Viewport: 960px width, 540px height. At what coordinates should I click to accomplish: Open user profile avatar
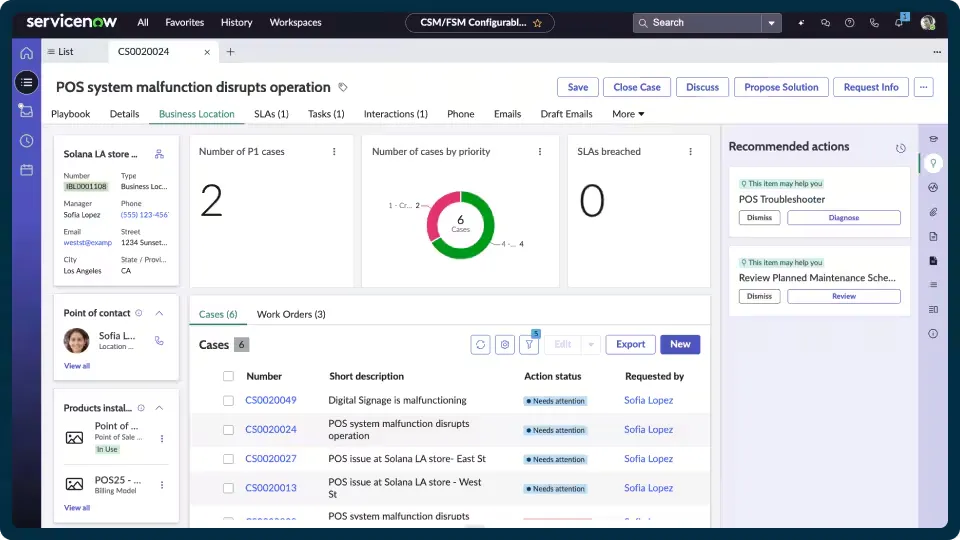(x=928, y=23)
